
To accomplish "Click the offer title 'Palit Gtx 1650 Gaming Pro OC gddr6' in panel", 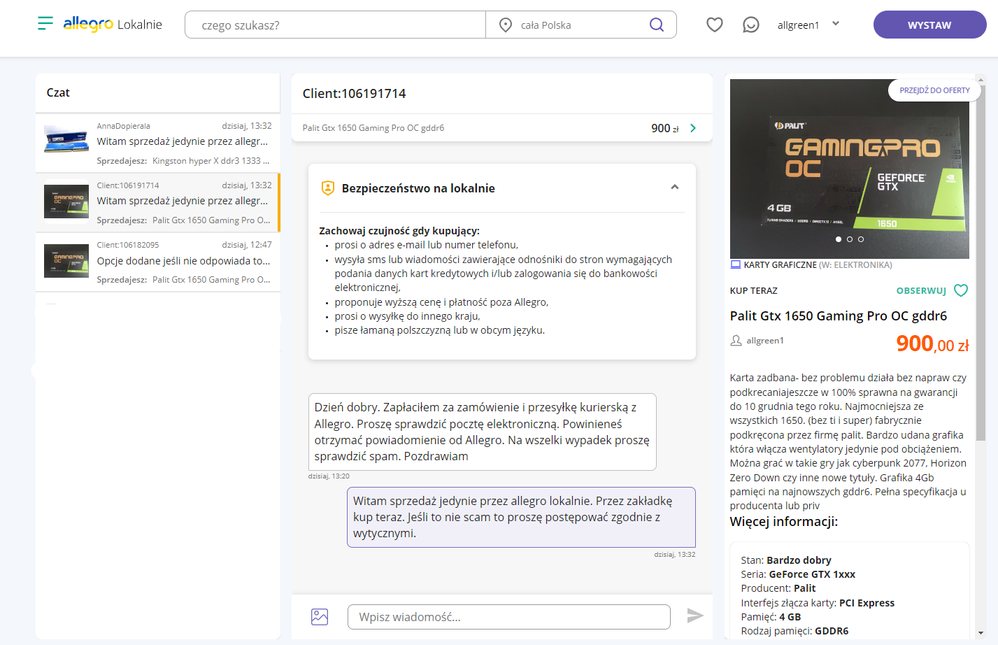I will click(838, 316).
